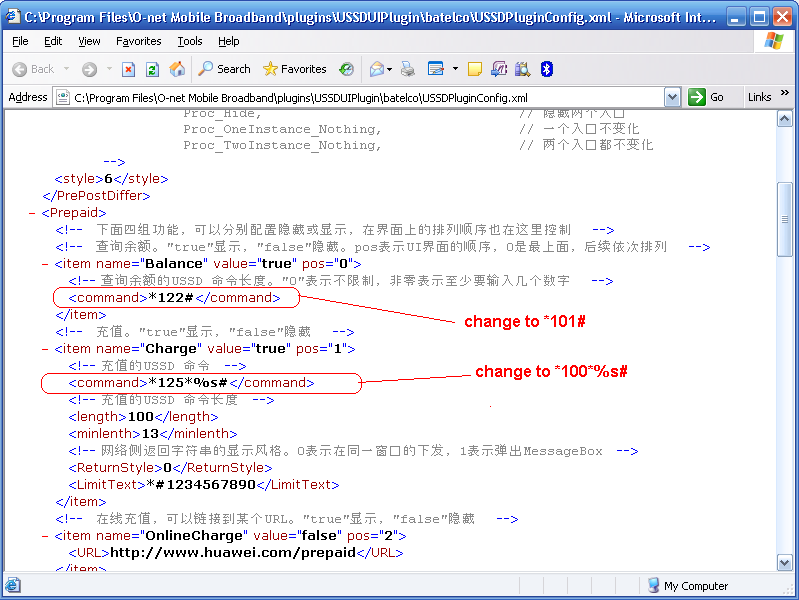799x600 pixels.
Task: Click the *122# command text
Action: click(x=171, y=298)
